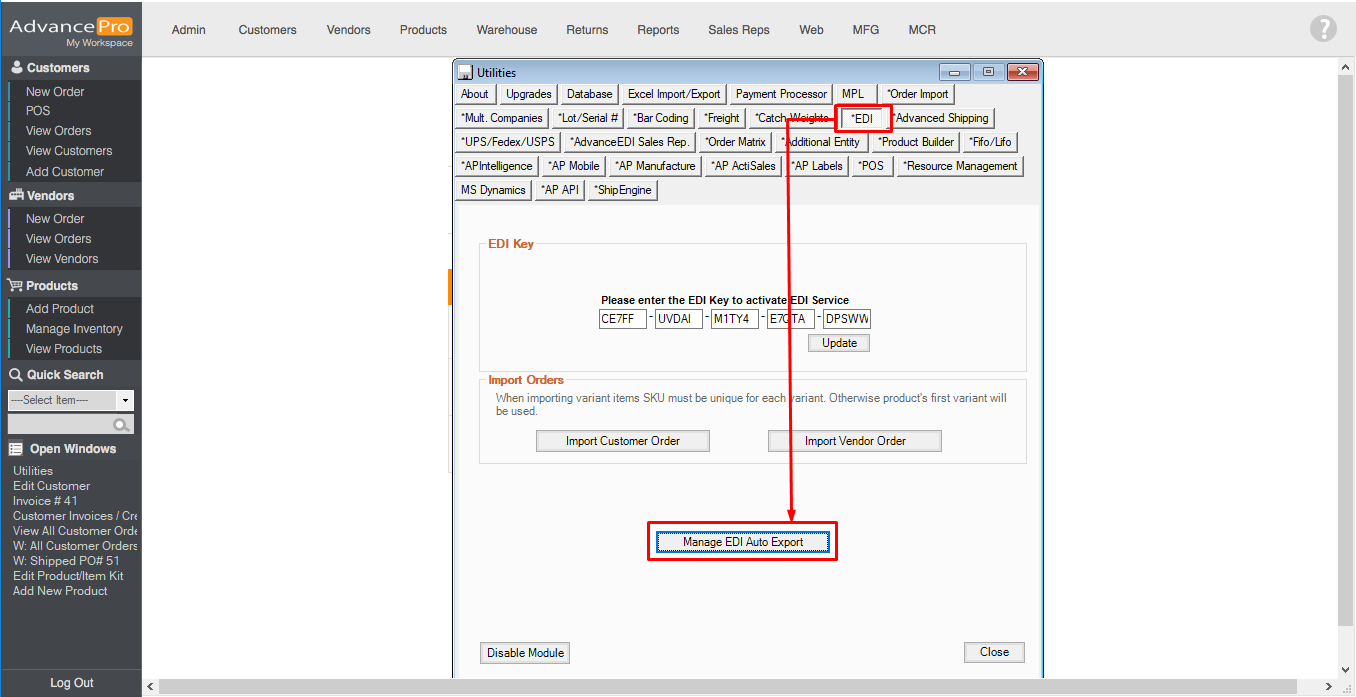Open the *Order Matrix tab

coord(736,142)
